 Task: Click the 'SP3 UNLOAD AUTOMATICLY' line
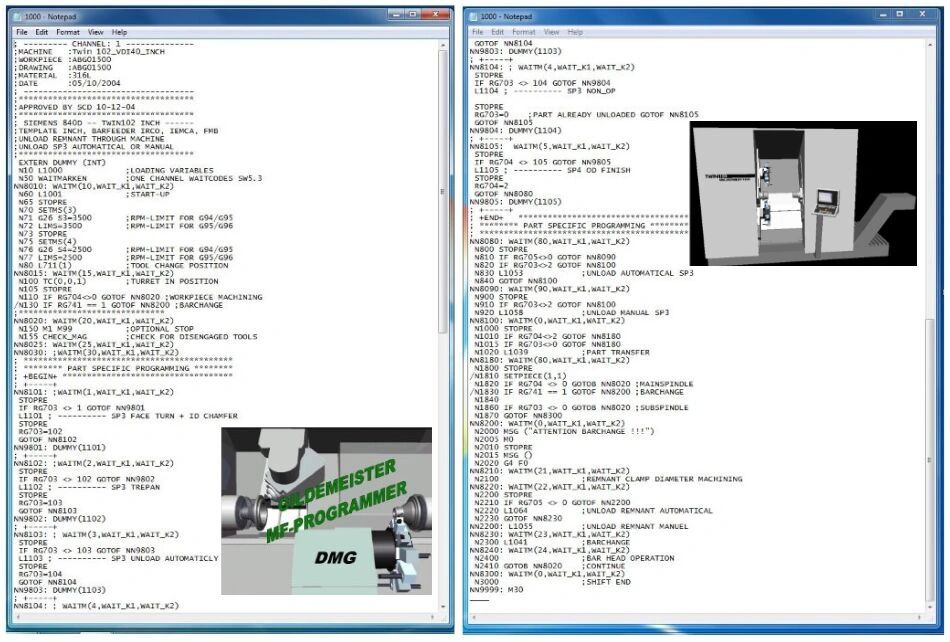click(x=118, y=558)
